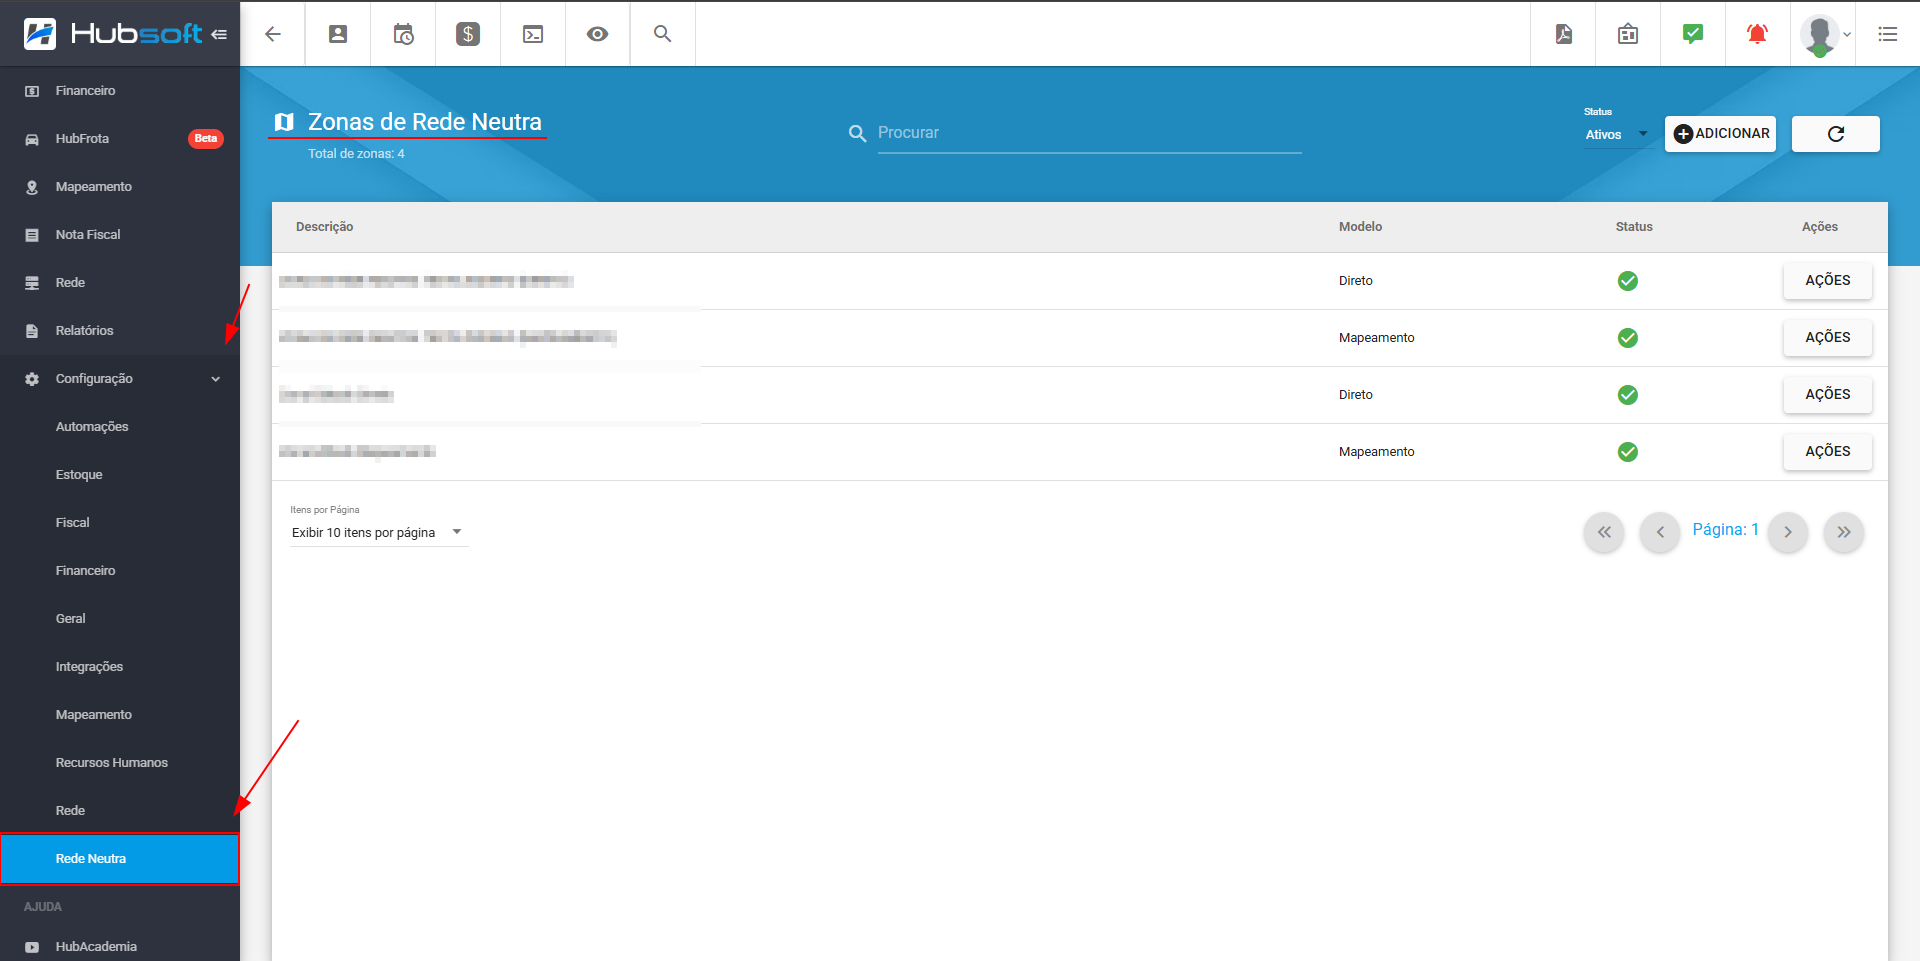Viewport: 1920px width, 961px height.
Task: Click the Modelo column header
Action: pos(1360,227)
